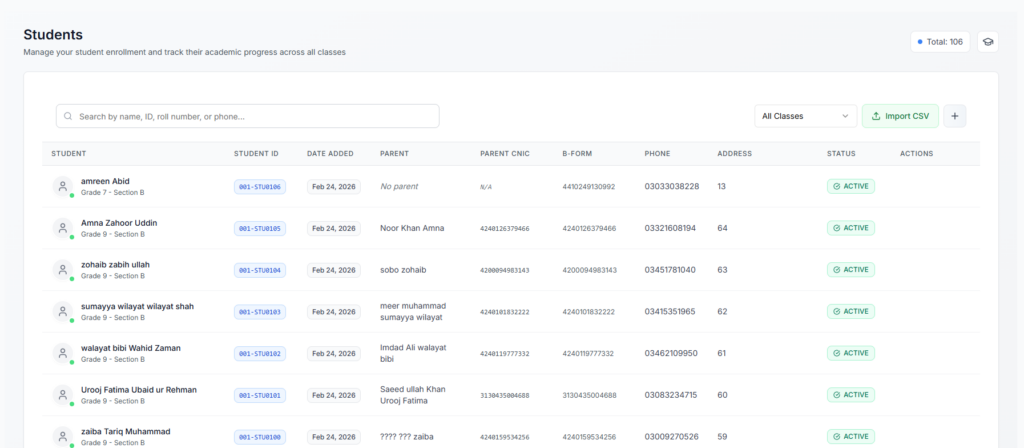Click ACTIVE status for Amna Zahoor Uddin
Screen dimensions: 1024x448
point(851,228)
